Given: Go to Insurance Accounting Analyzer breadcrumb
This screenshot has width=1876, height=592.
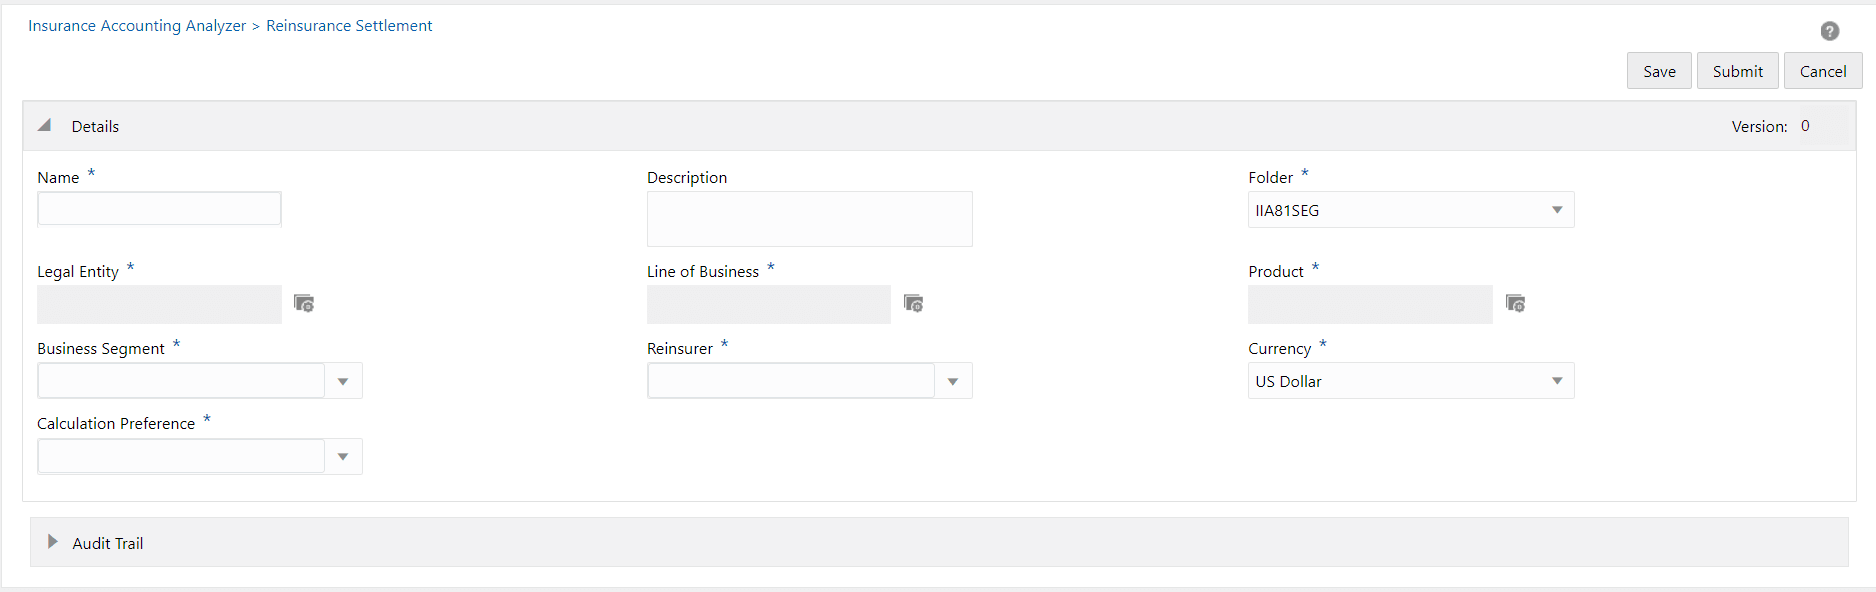Looking at the screenshot, I should point(137,26).
